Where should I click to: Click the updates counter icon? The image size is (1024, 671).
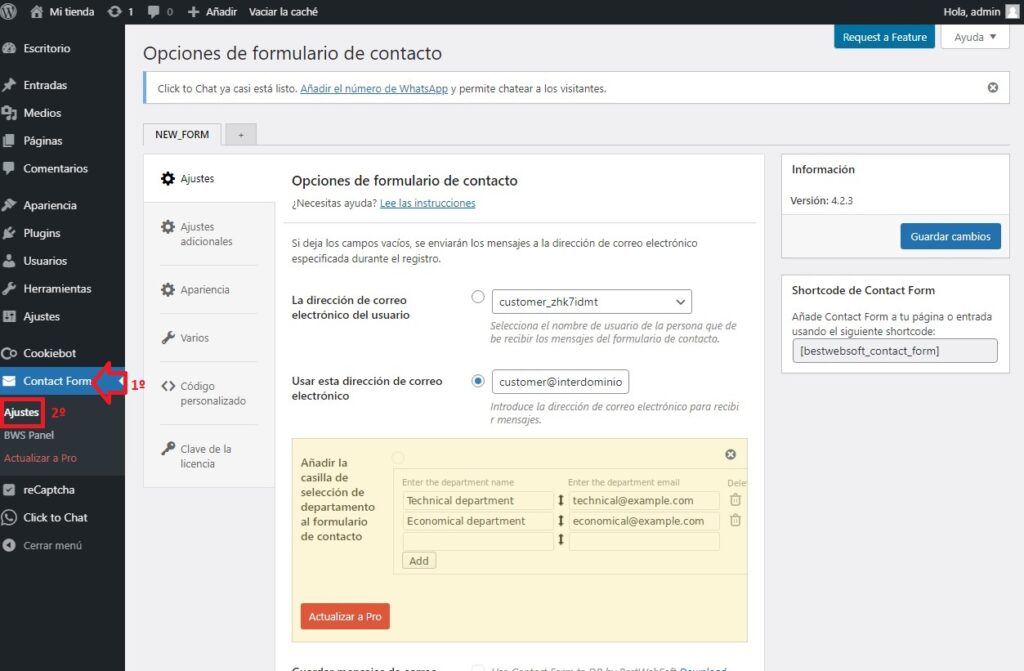tap(114, 12)
